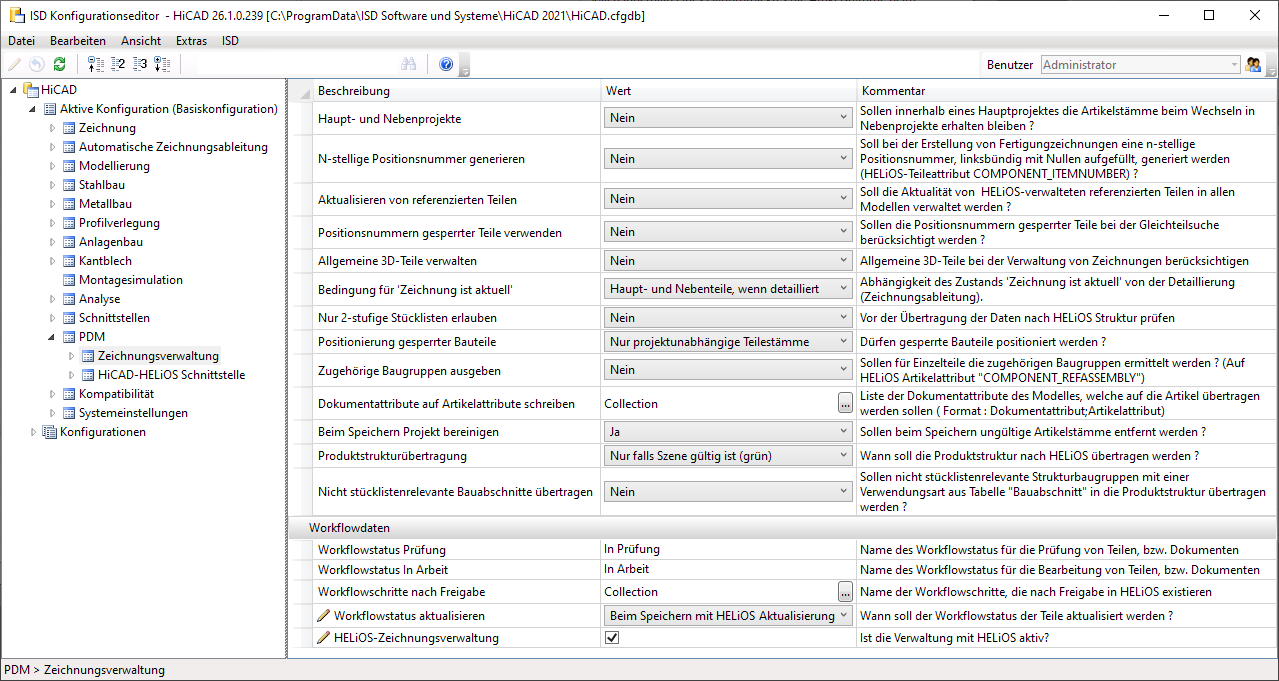Open the Beim Speichern Projekt bereinigen dropdown

pyautogui.click(x=728, y=432)
